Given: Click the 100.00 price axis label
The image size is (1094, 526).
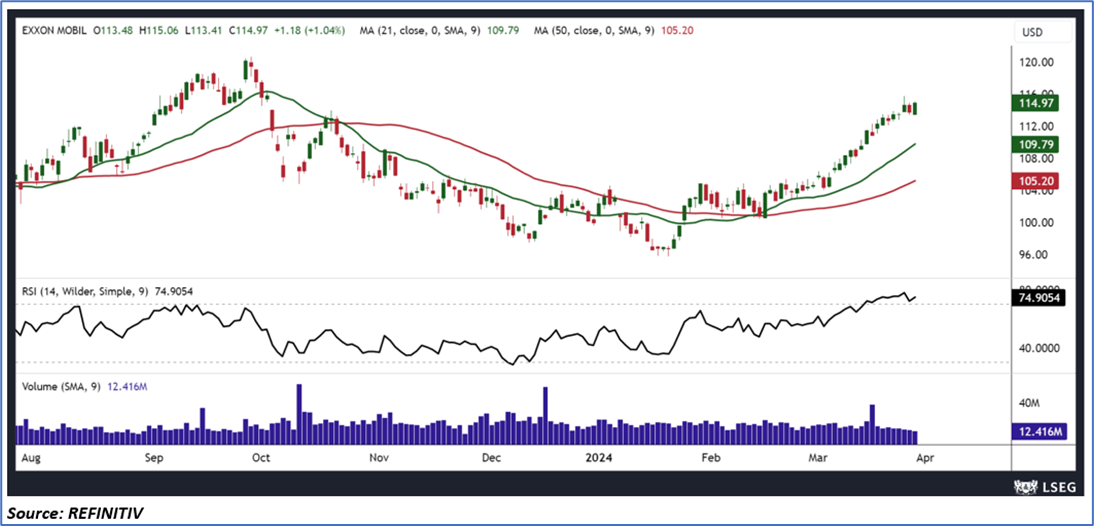Looking at the screenshot, I should [1036, 223].
